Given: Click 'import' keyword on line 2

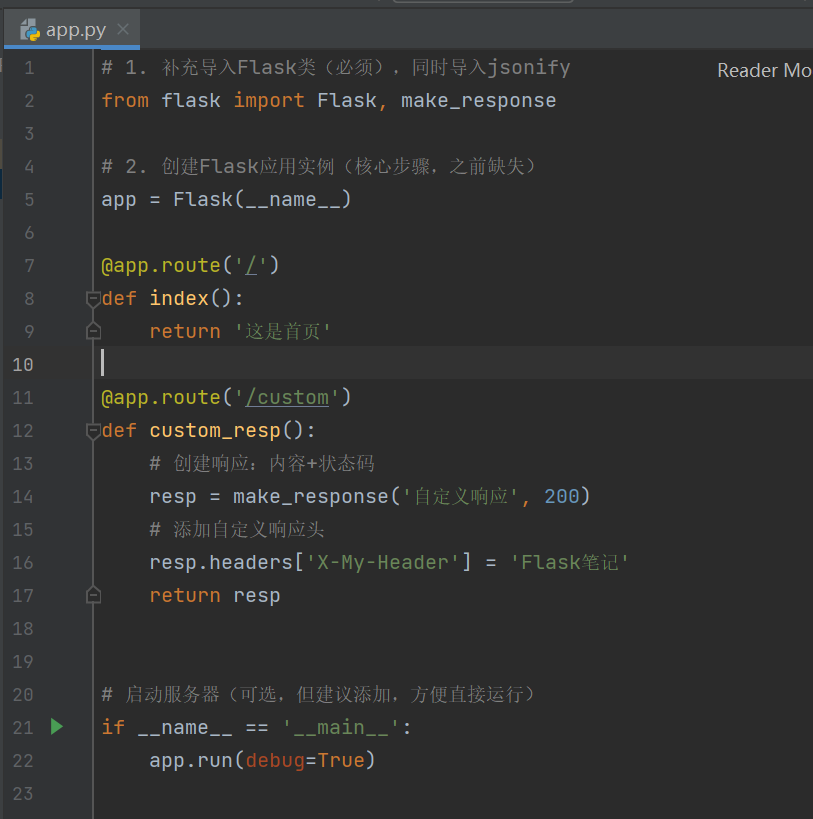Looking at the screenshot, I should (269, 100).
